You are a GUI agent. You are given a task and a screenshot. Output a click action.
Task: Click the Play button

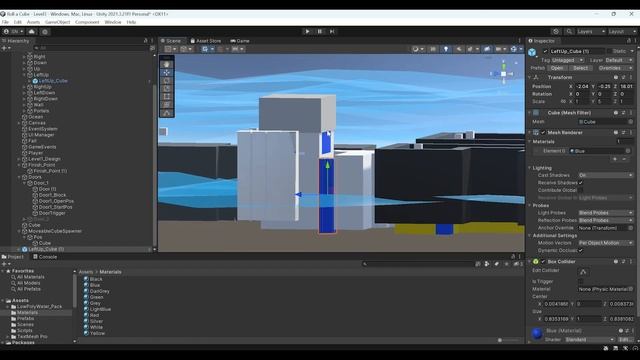[x=307, y=31]
